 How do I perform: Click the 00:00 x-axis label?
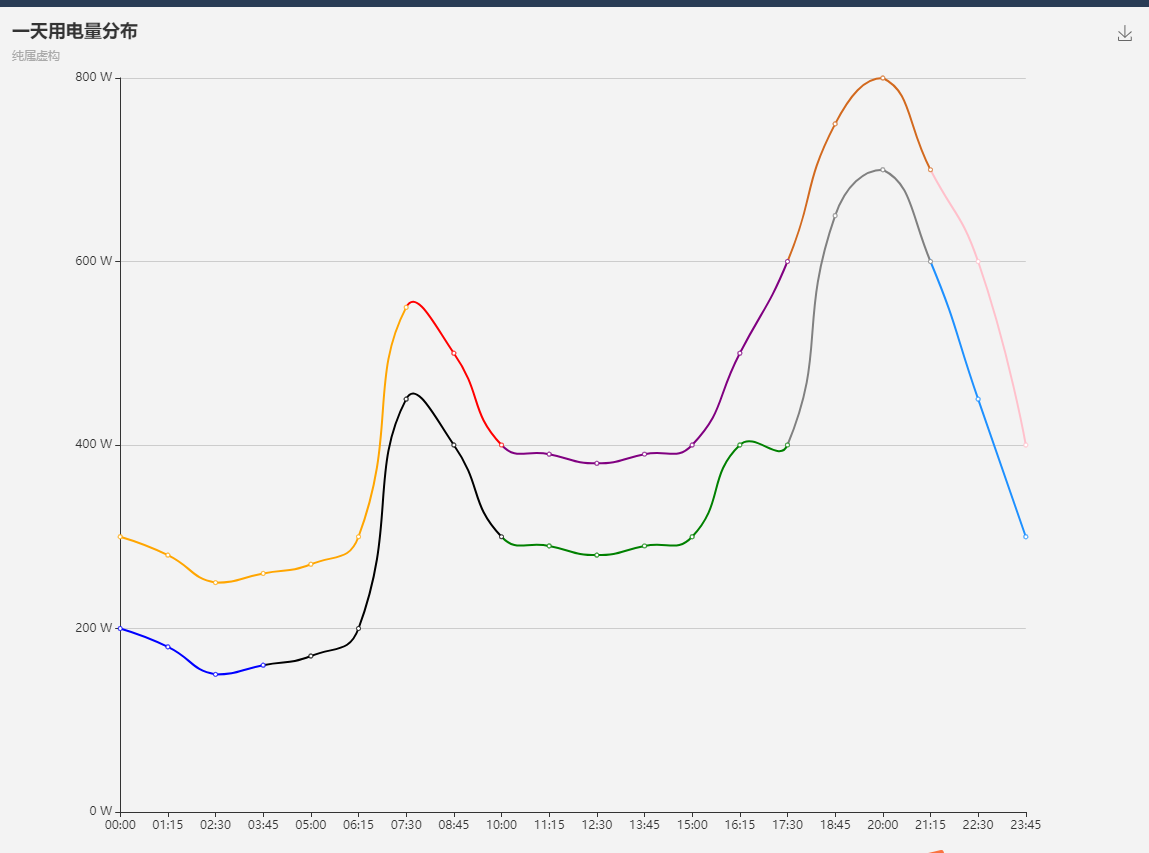120,825
